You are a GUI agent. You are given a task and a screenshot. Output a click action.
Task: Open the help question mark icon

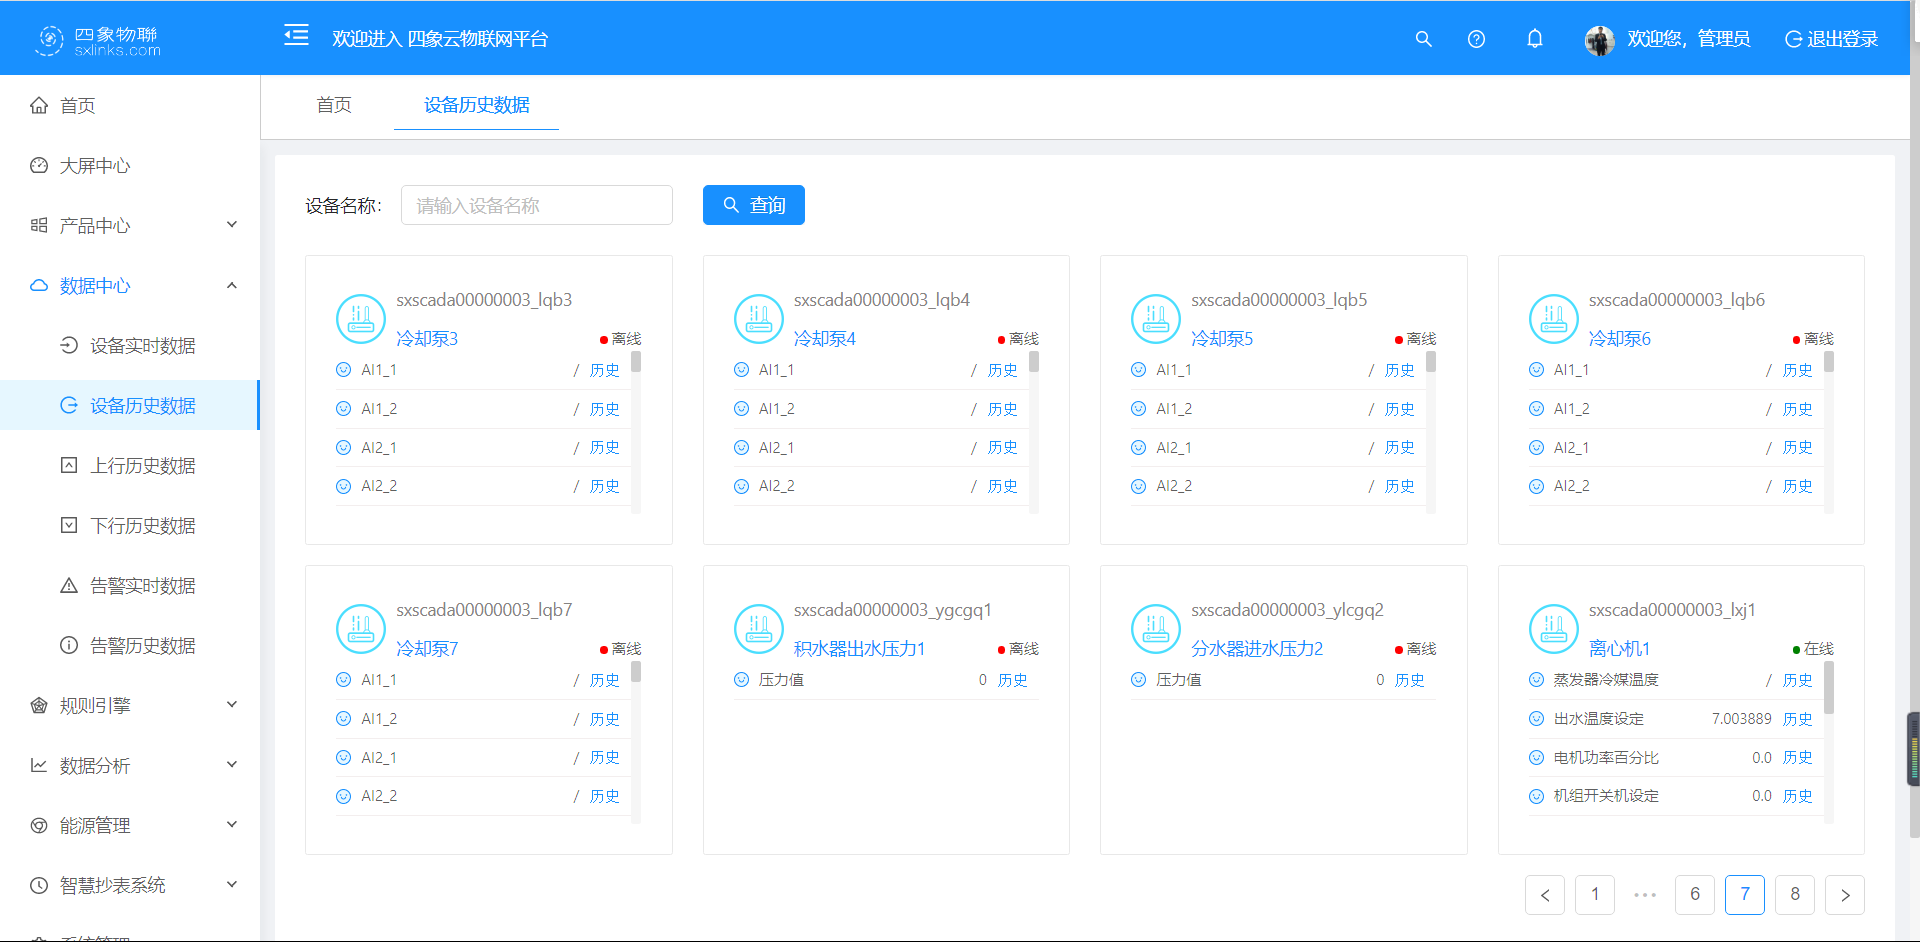point(1476,39)
